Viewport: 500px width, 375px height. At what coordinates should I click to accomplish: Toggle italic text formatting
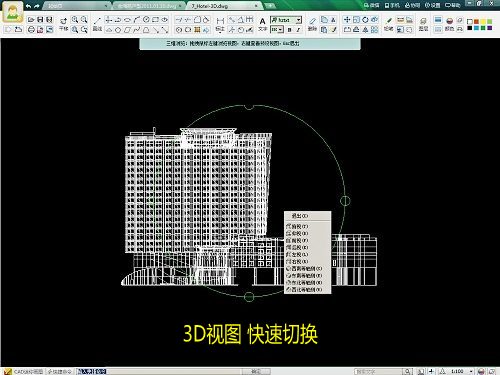pyautogui.click(x=298, y=30)
